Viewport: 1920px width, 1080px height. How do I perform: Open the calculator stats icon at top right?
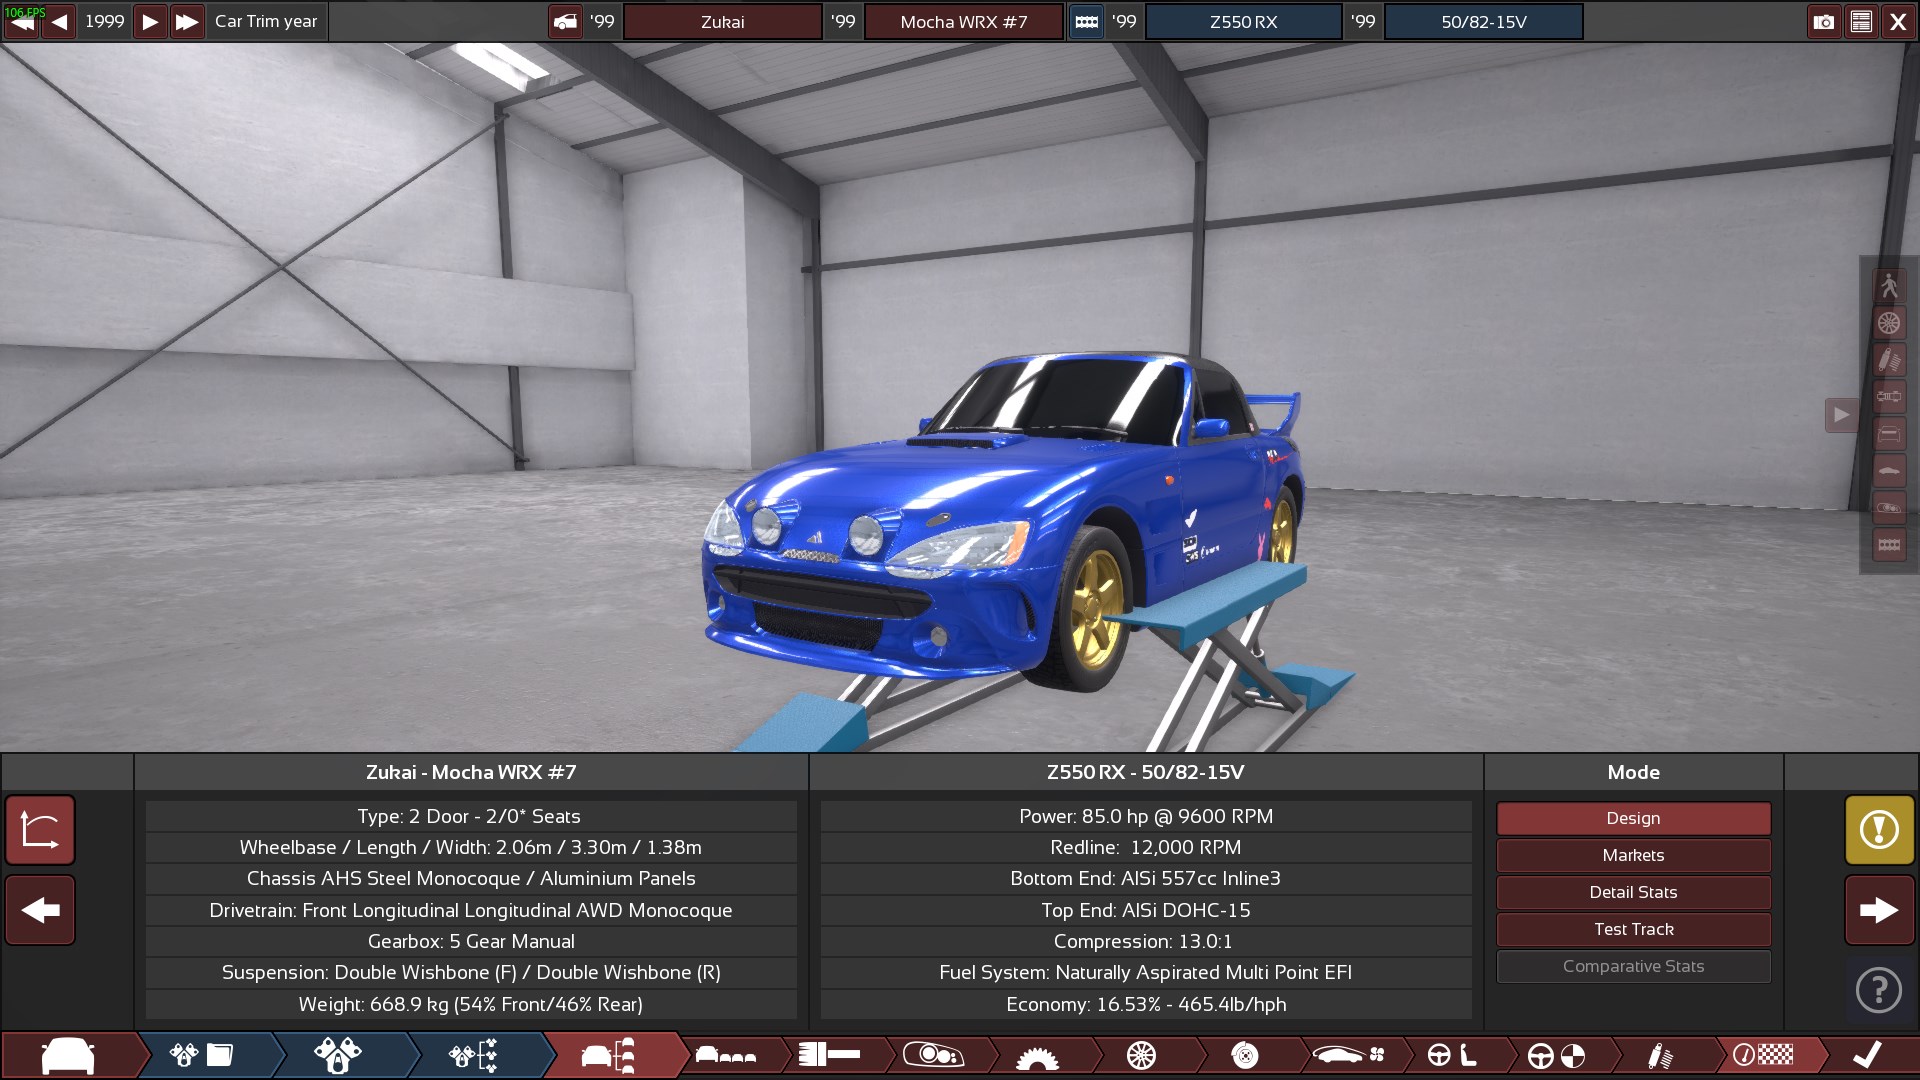1861,21
